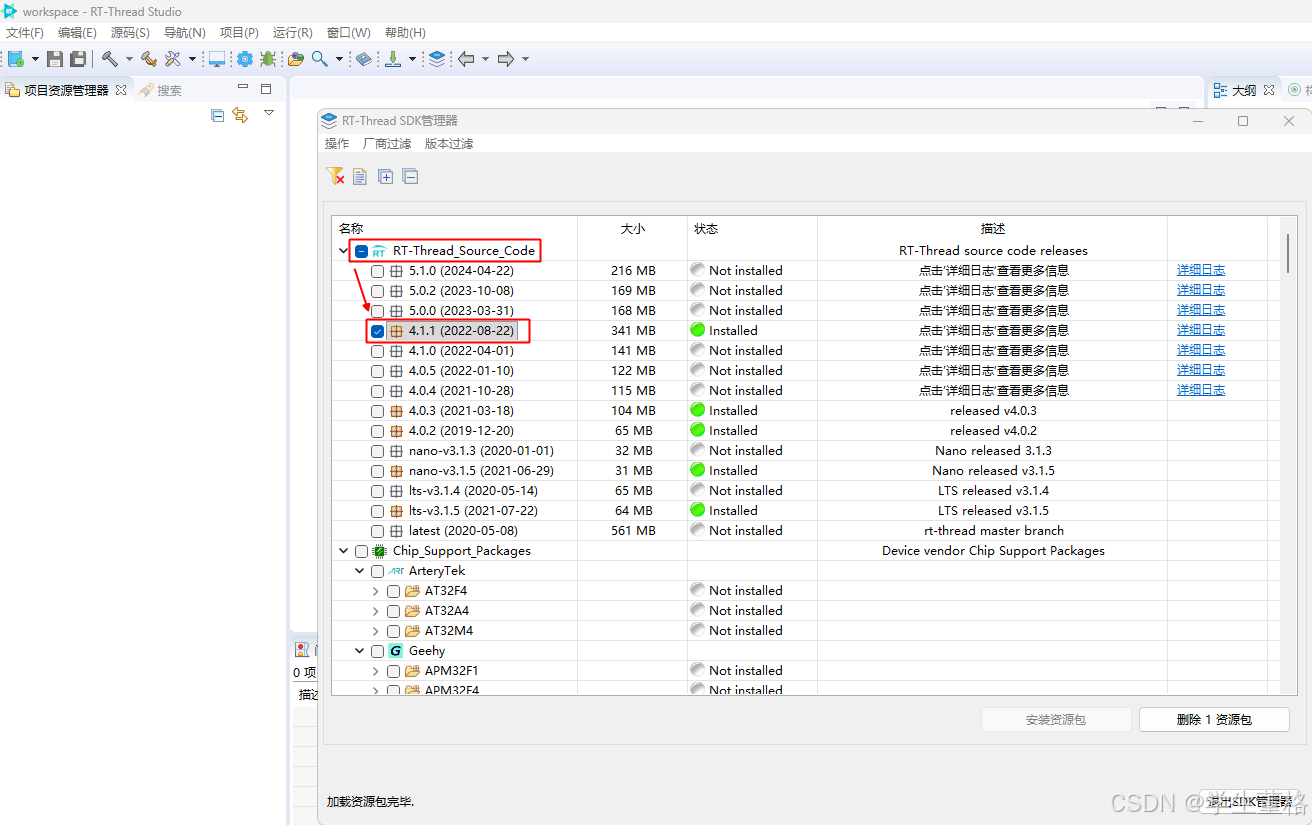Switch to the 搜索 tab
Viewport: 1312px width, 825px height.
[x=160, y=90]
